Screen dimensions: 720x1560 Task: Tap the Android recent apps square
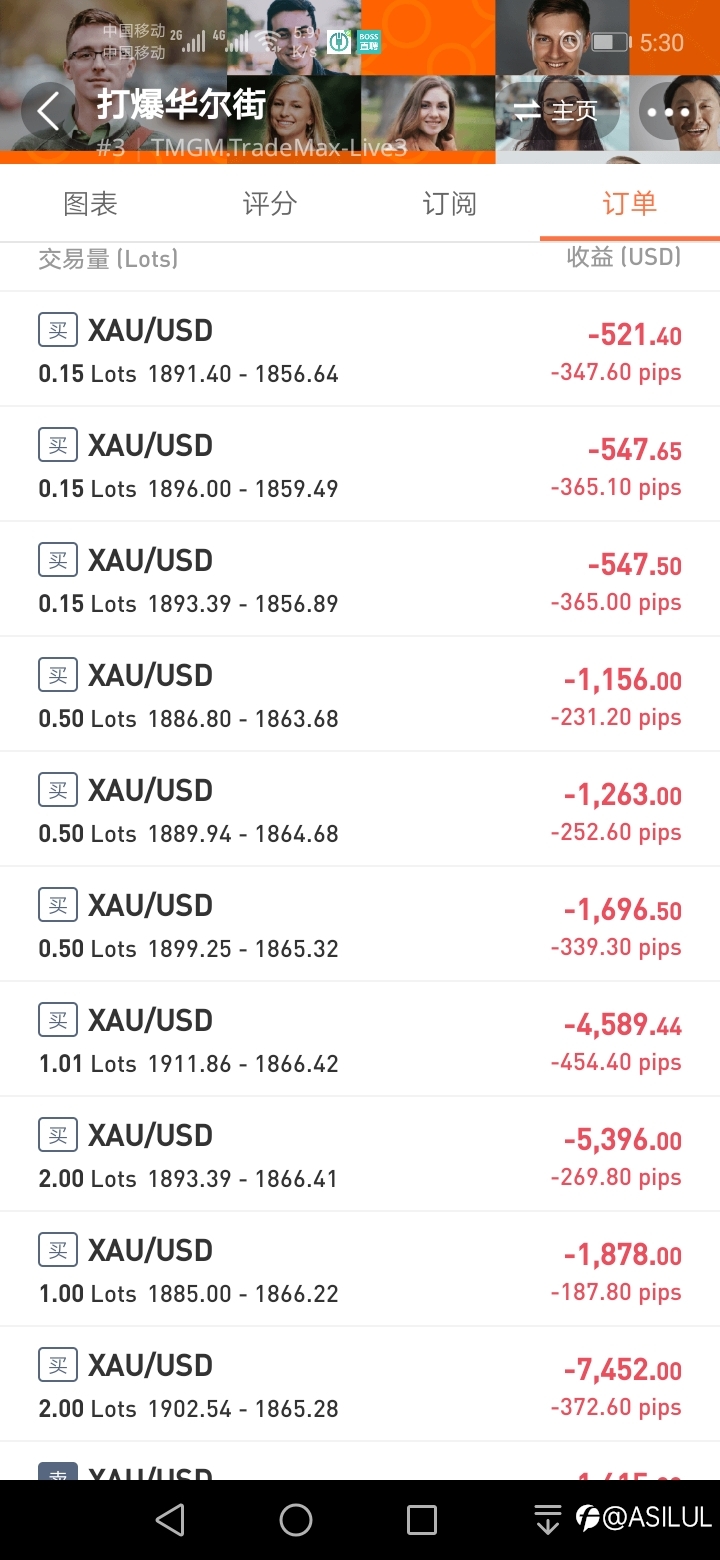tap(422, 1520)
